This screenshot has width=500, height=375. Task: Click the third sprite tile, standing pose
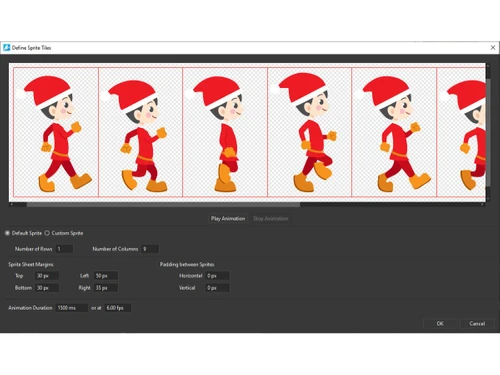pyautogui.click(x=225, y=132)
